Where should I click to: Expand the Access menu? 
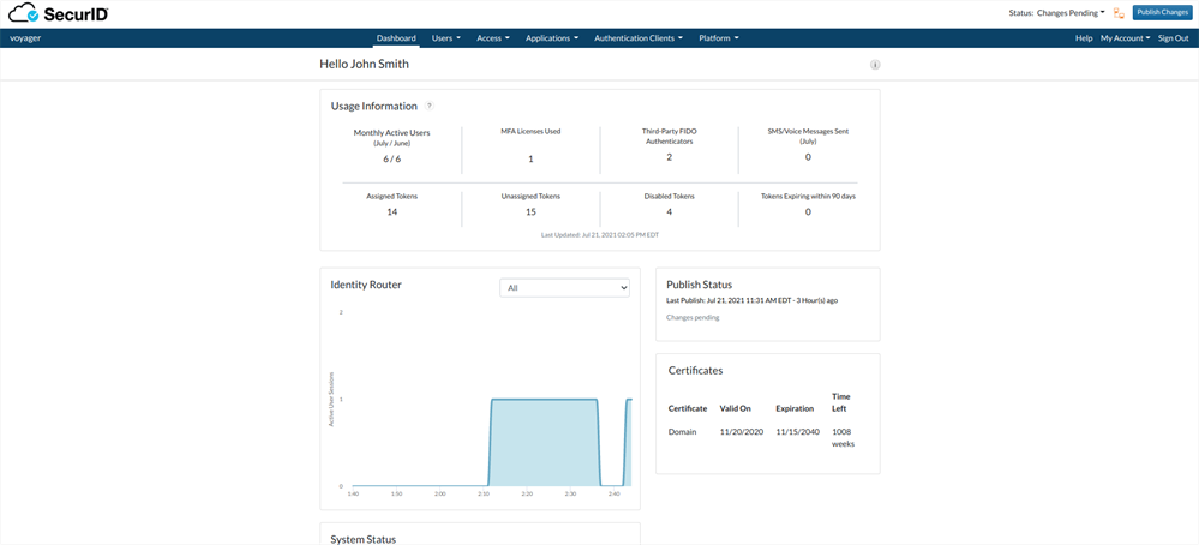click(492, 38)
